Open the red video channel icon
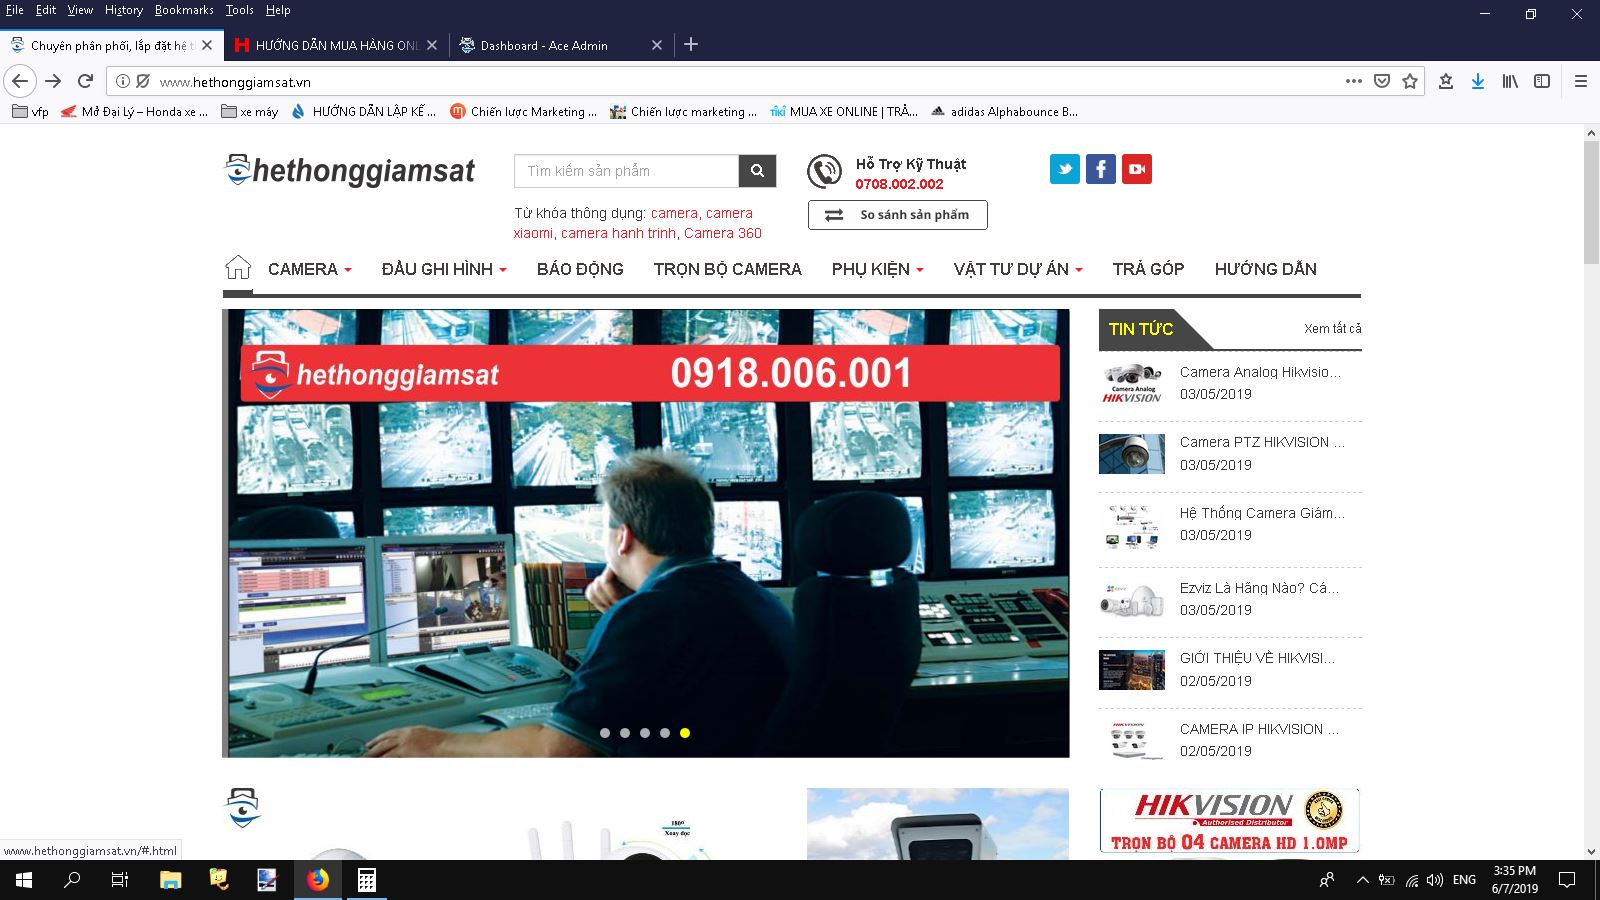Viewport: 1600px width, 900px height. (x=1137, y=169)
